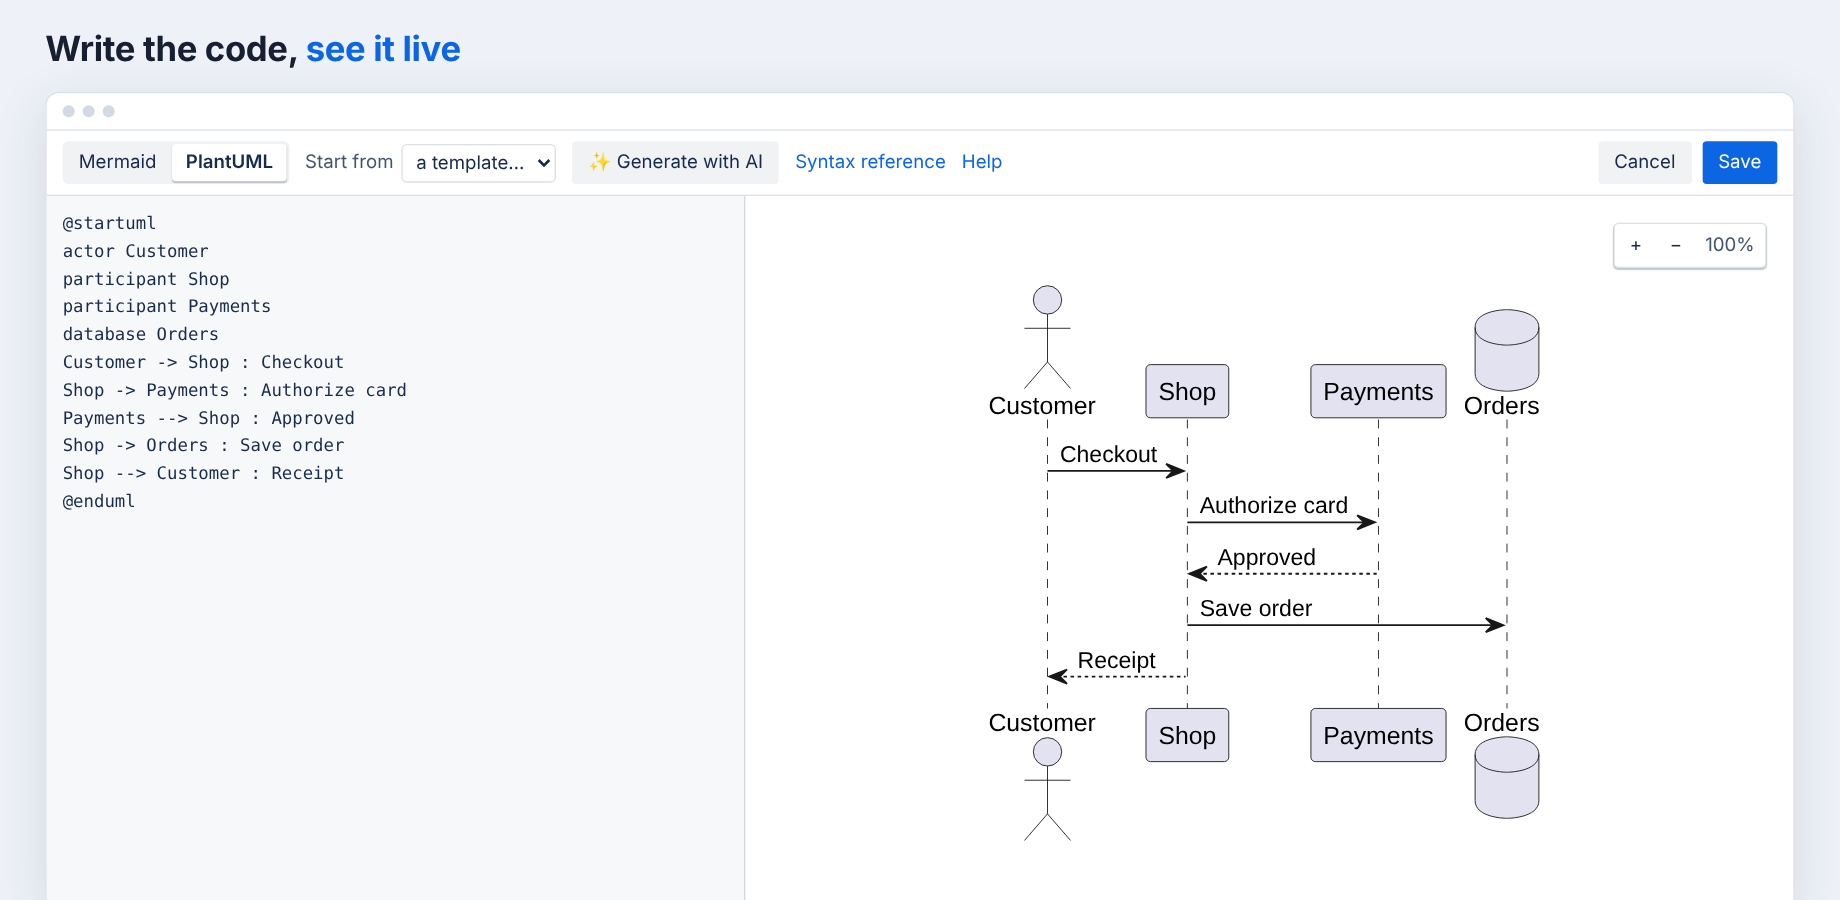Click the Orders database cylinder at top
Screen dimensions: 1840x900
(1507, 350)
